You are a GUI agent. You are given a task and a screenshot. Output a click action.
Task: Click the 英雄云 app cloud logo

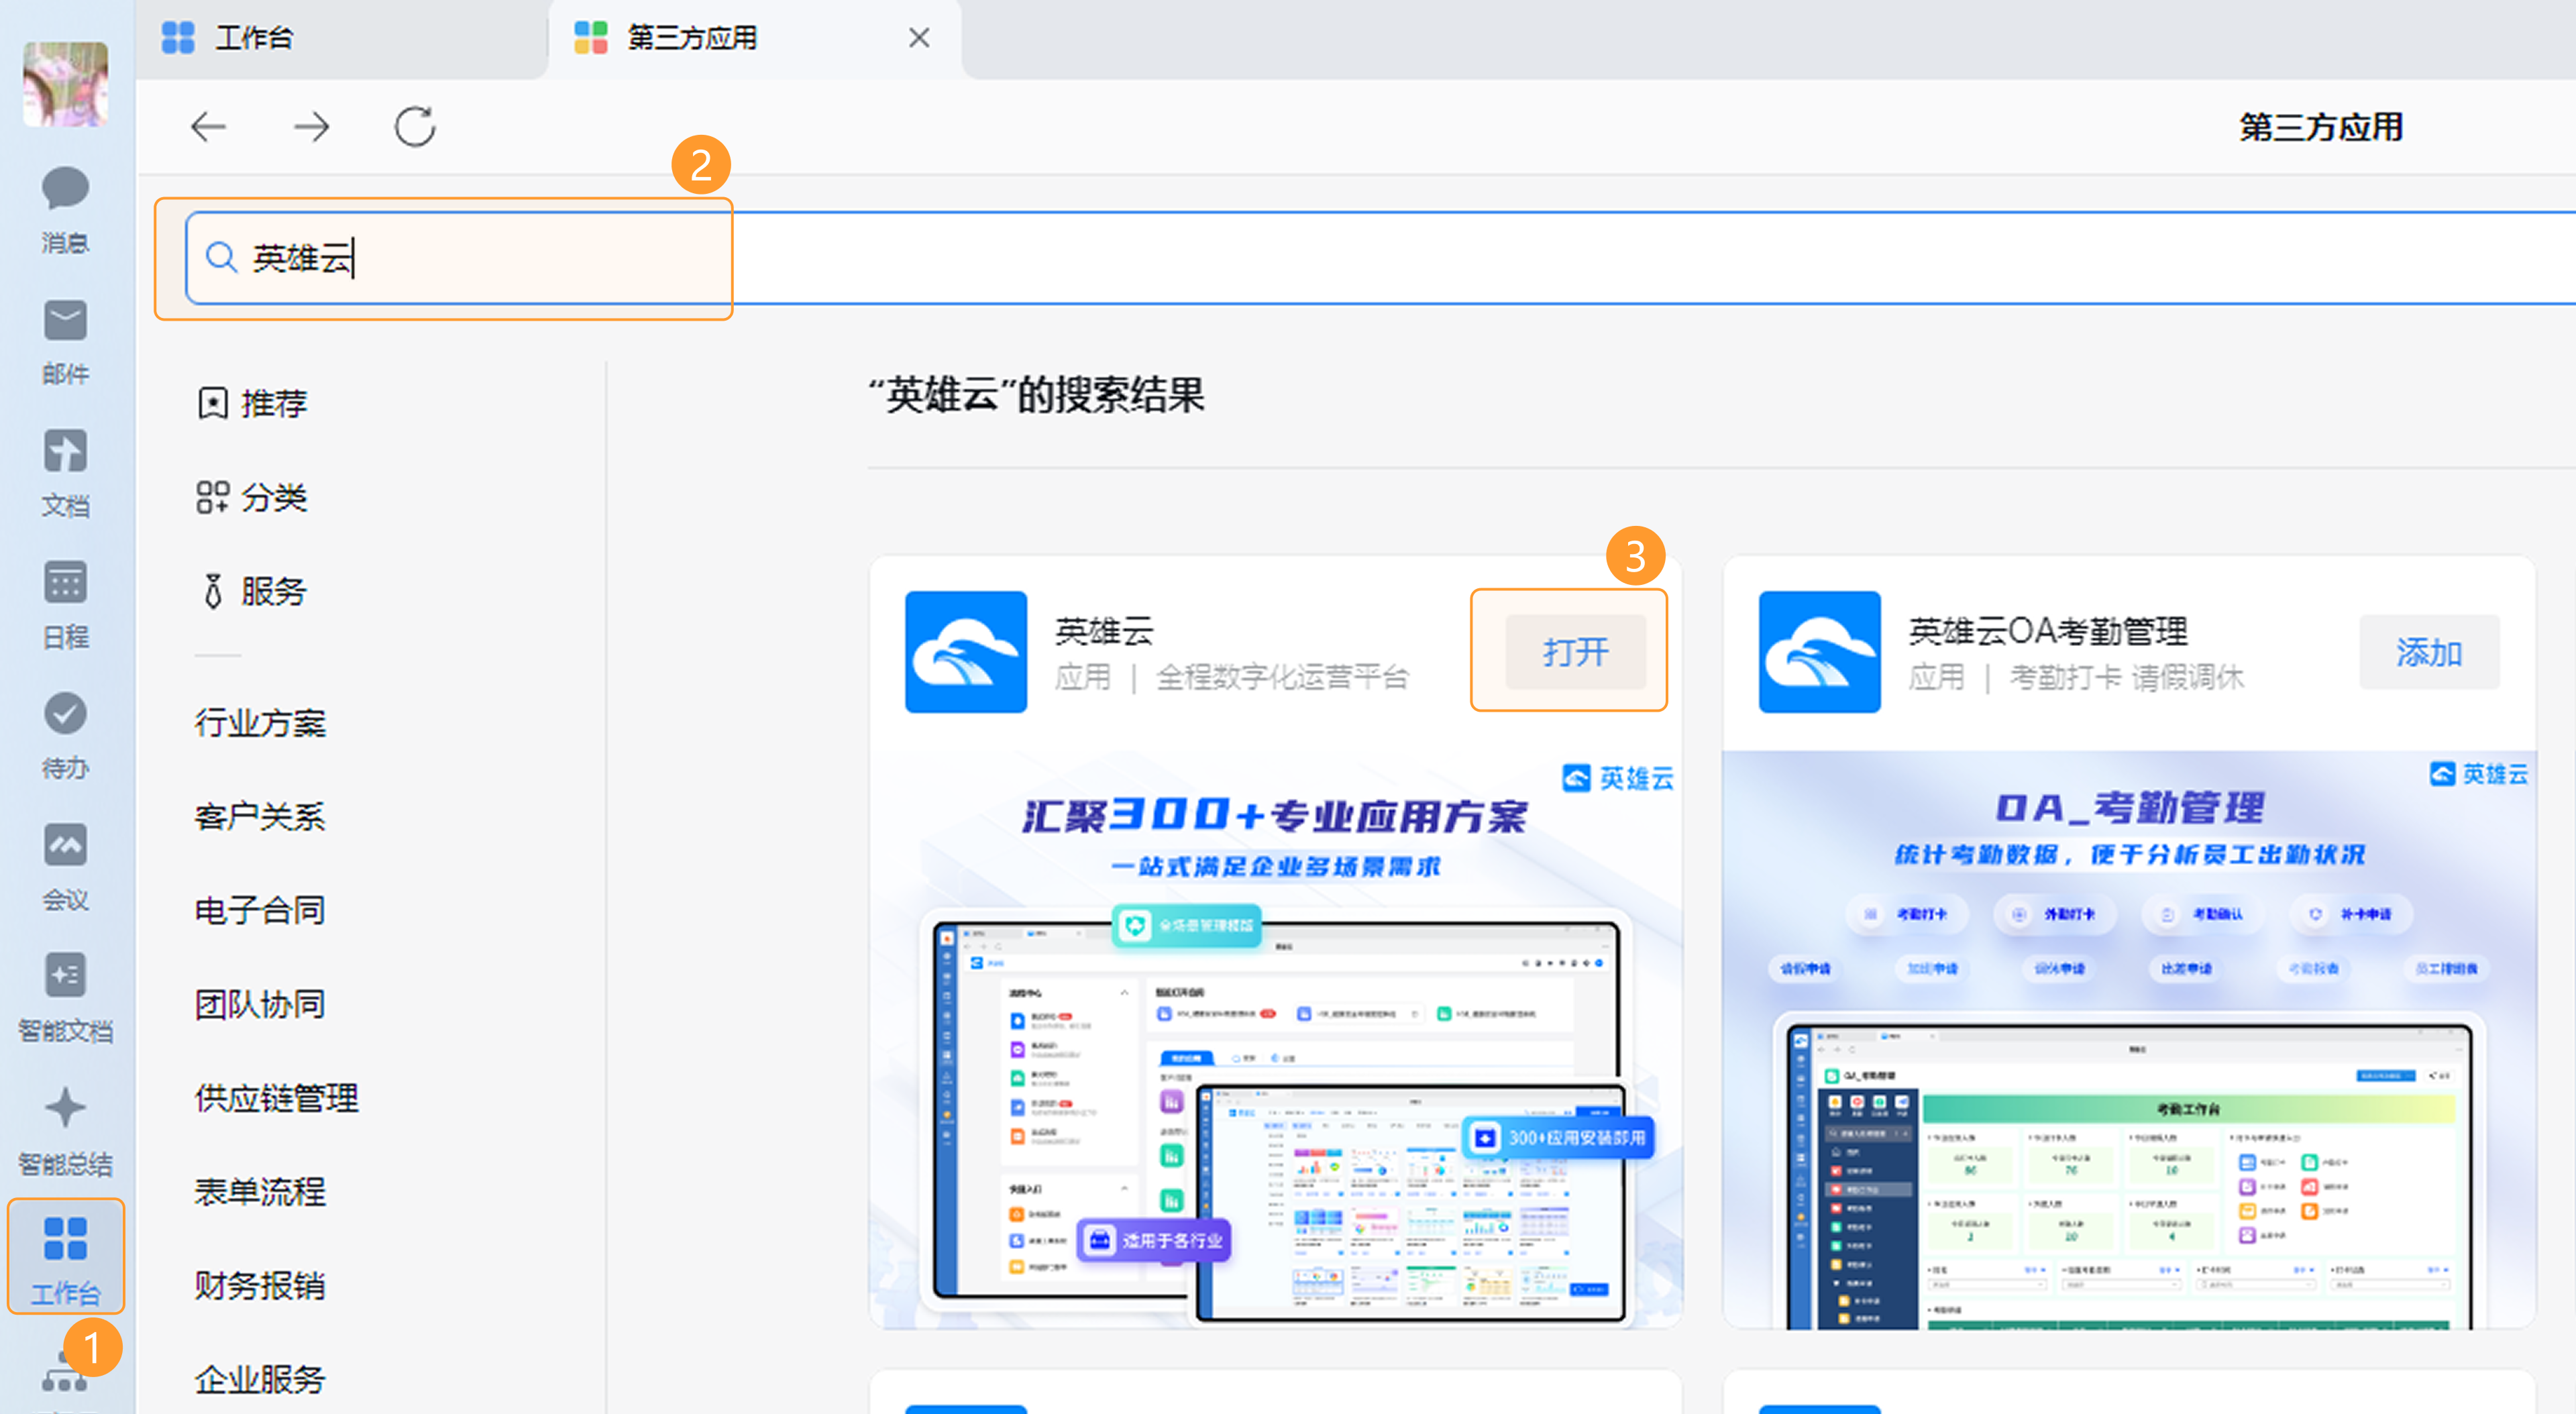(966, 652)
